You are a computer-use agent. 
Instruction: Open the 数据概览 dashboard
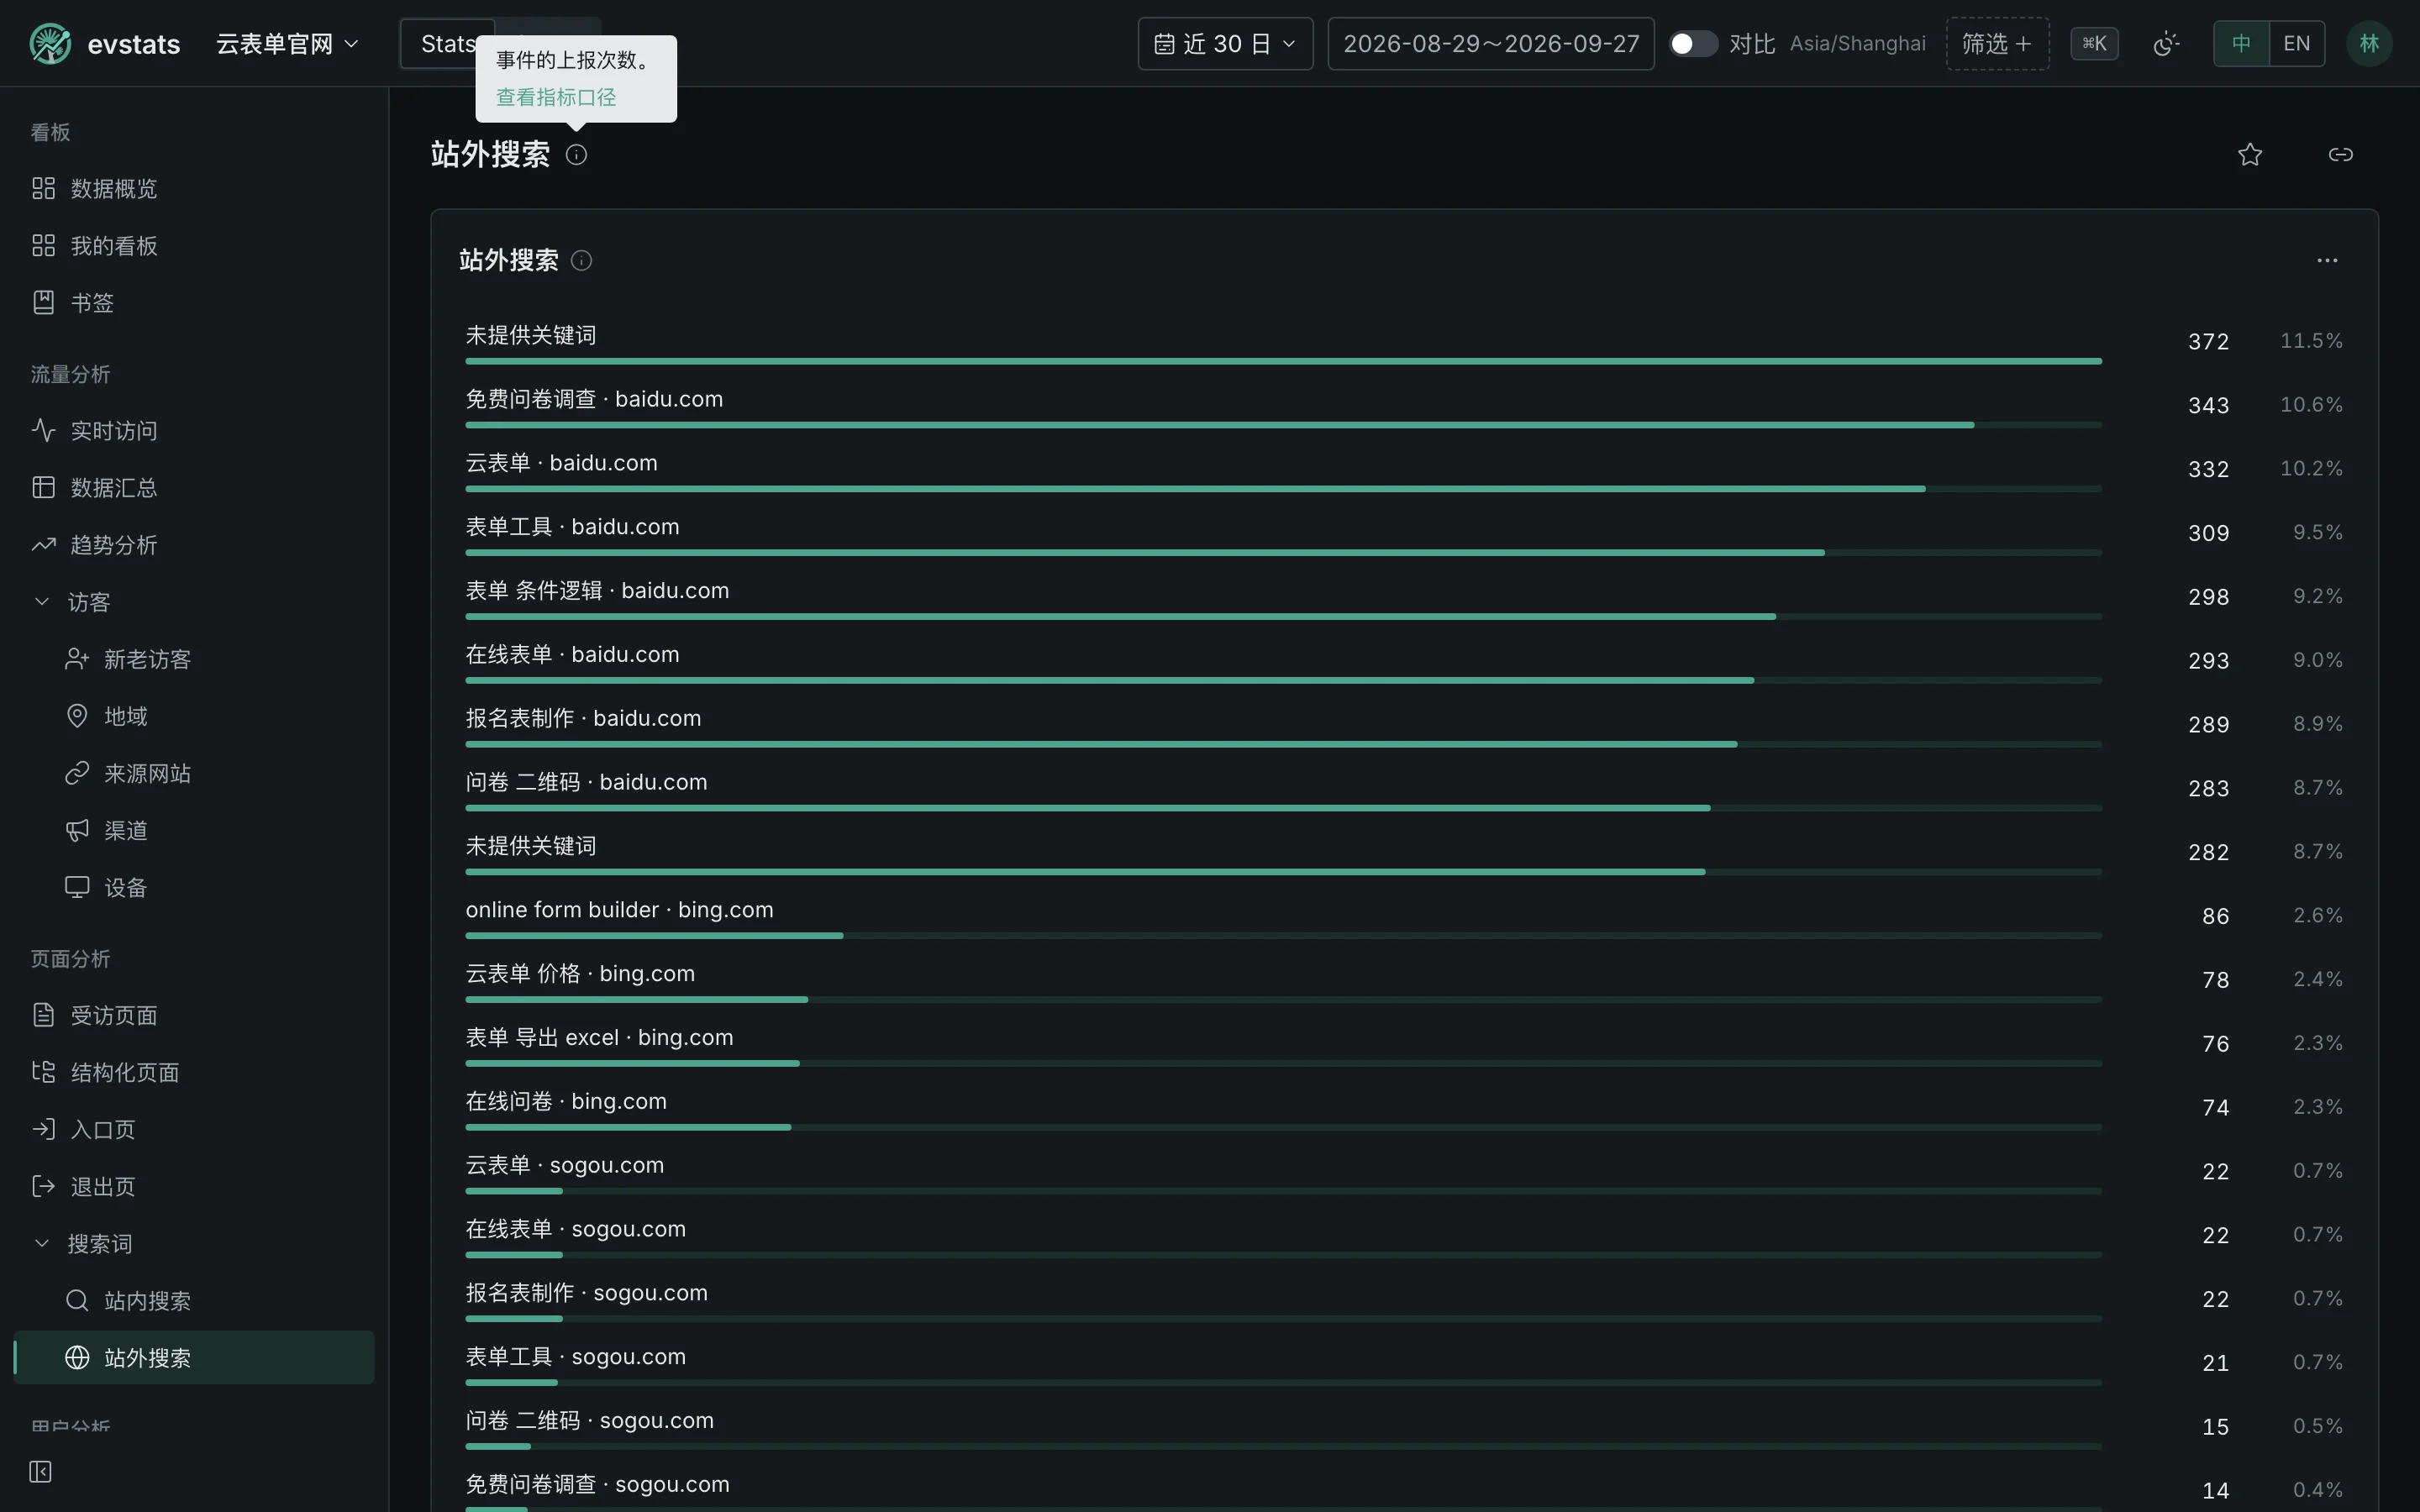[194, 189]
